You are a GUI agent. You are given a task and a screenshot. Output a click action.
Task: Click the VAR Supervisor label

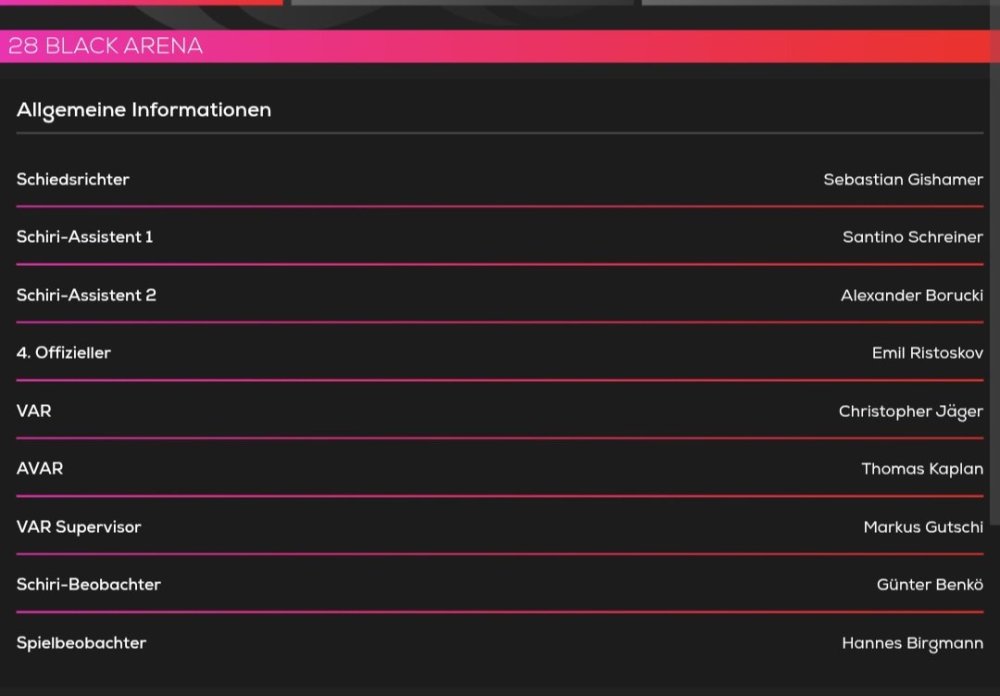coord(79,527)
